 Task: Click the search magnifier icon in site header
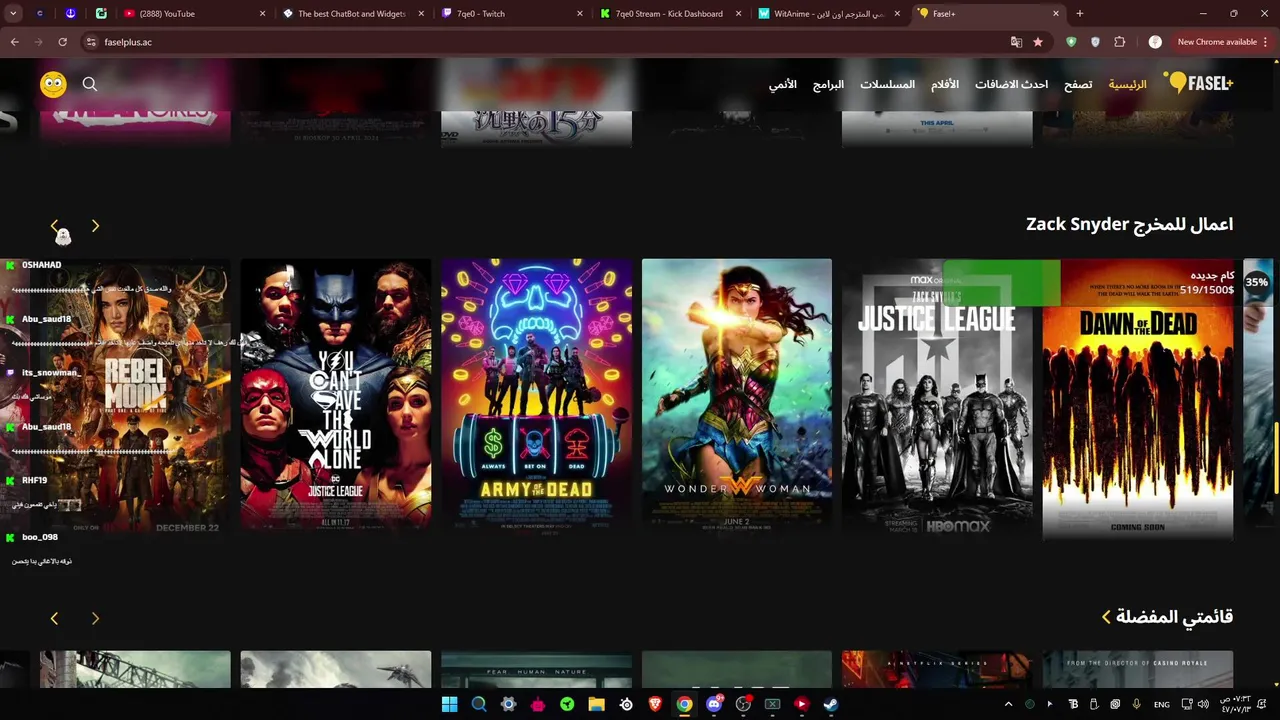point(90,84)
